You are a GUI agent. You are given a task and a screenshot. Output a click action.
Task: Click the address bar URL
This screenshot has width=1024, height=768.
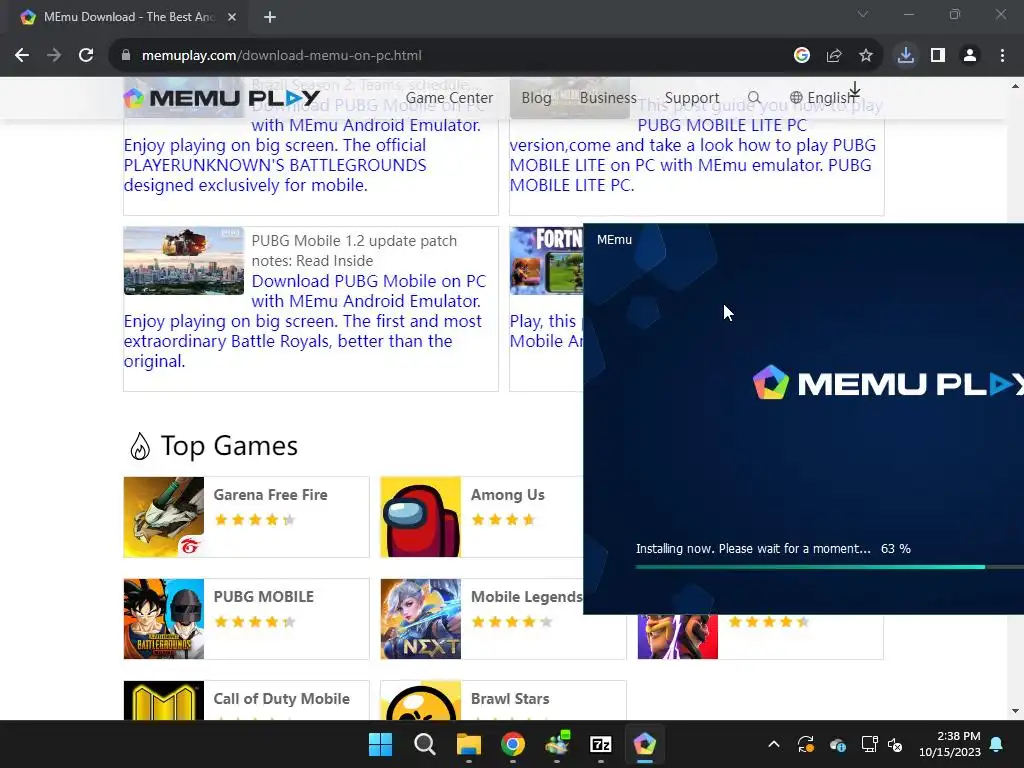point(281,56)
